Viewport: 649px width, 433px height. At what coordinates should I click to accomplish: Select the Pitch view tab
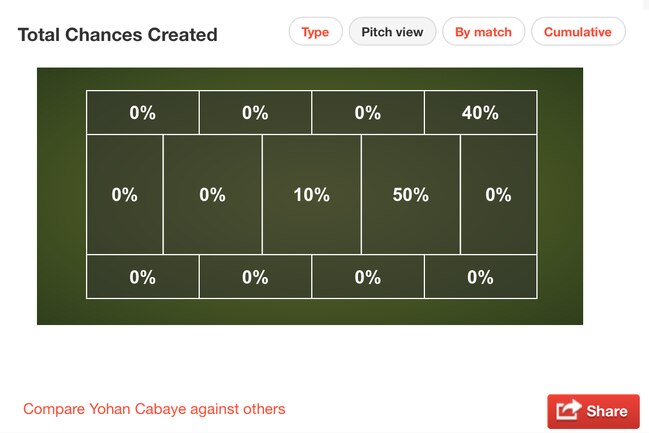point(392,32)
